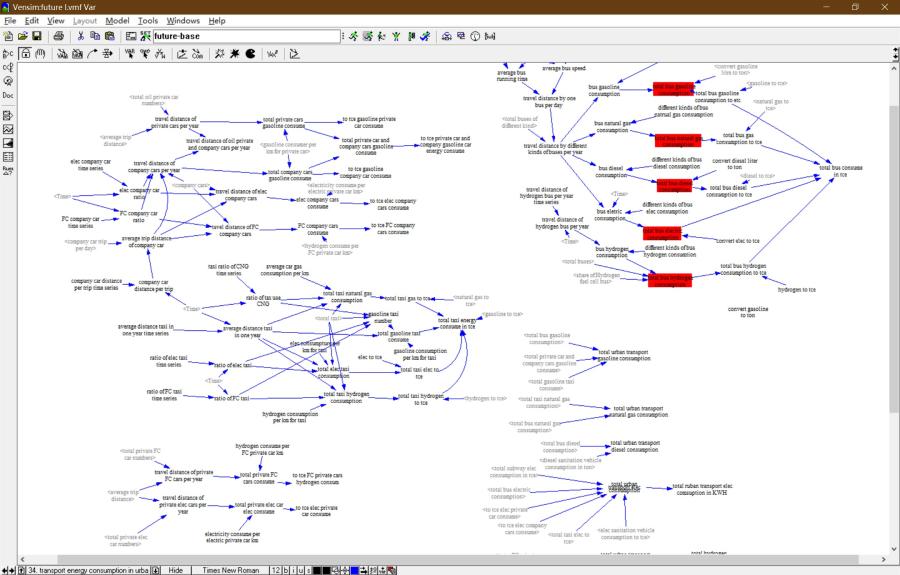Open the font size 12 selector

tap(274, 569)
